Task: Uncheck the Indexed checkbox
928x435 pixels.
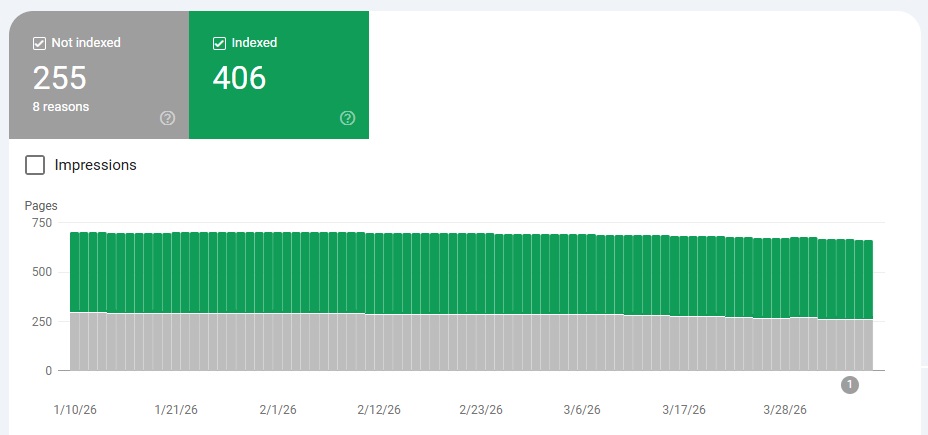Action: point(219,43)
